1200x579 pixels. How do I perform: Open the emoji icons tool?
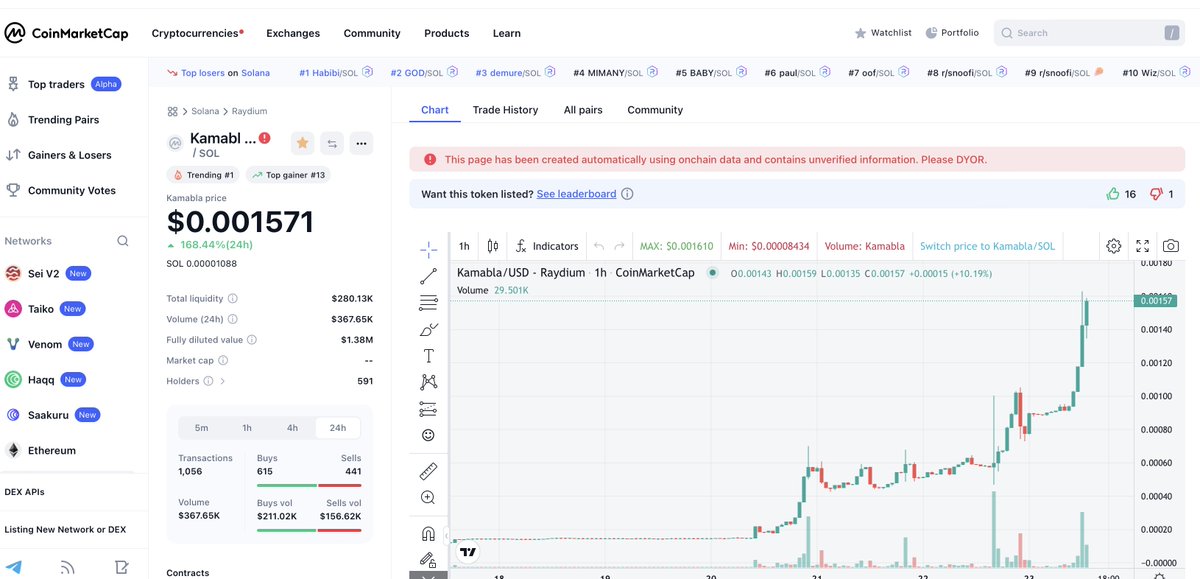[x=428, y=435]
